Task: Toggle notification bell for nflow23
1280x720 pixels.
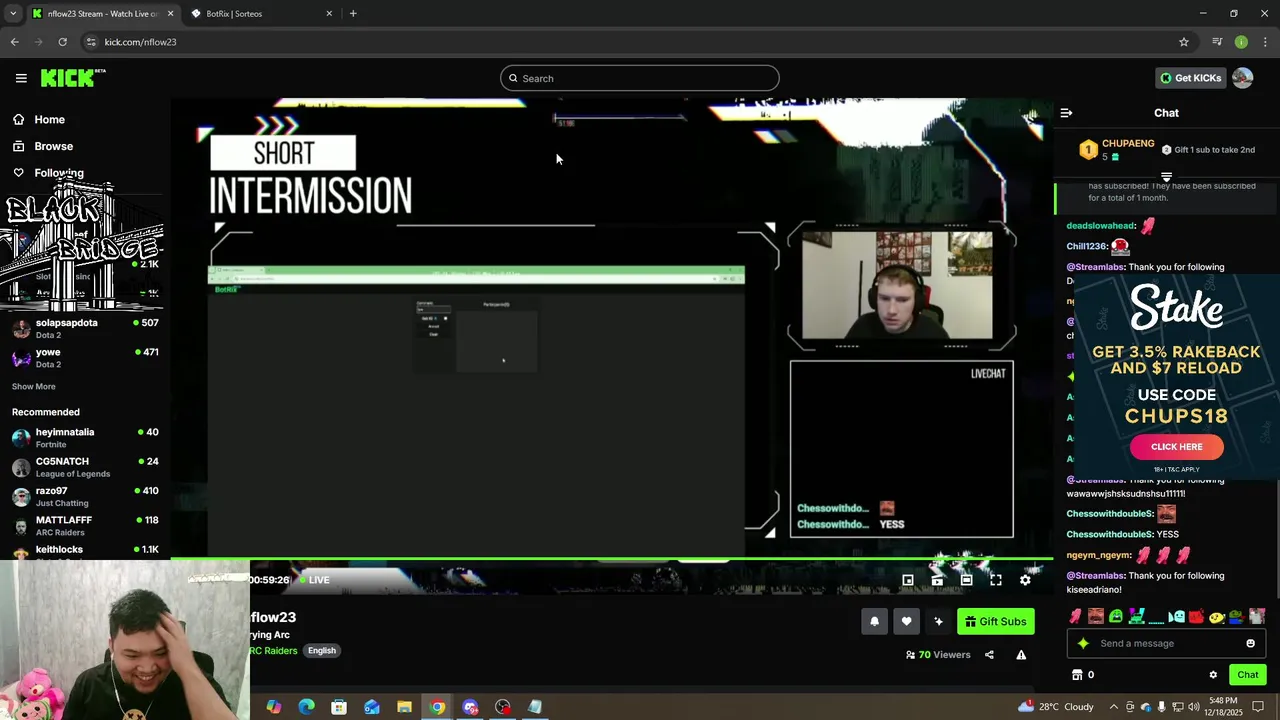Action: coord(874,621)
